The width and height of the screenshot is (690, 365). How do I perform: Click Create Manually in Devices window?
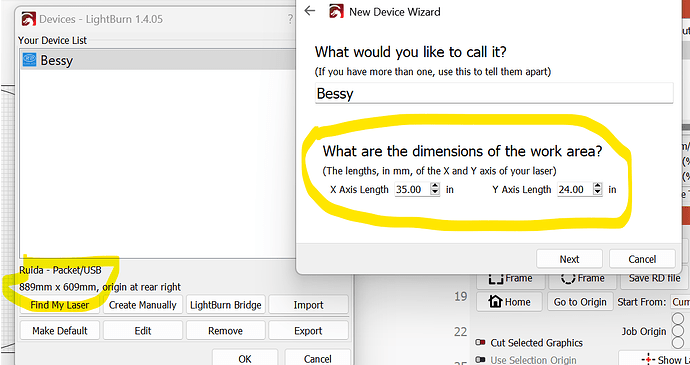(143, 305)
